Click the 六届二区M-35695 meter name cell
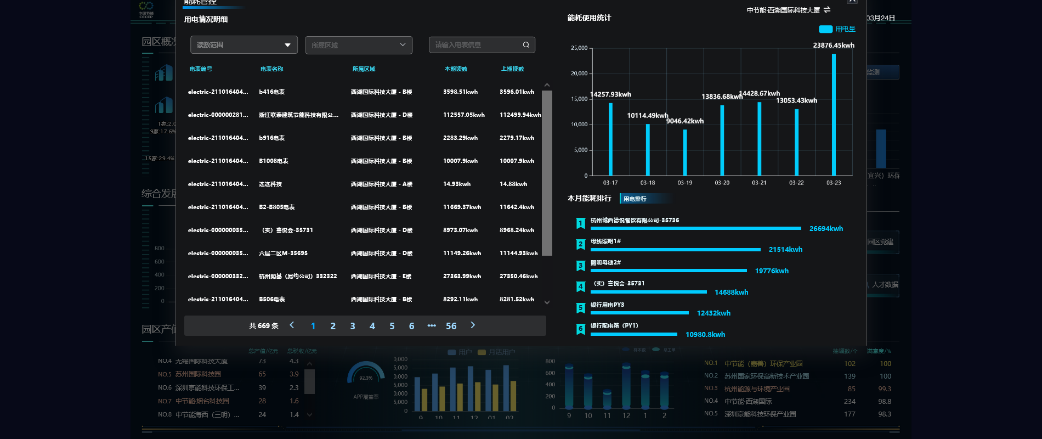Image resolution: width=1042 pixels, height=439 pixels. coord(283,253)
